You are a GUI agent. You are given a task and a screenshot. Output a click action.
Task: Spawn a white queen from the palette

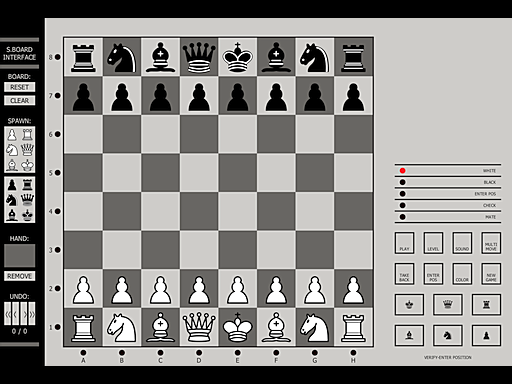click(27, 150)
